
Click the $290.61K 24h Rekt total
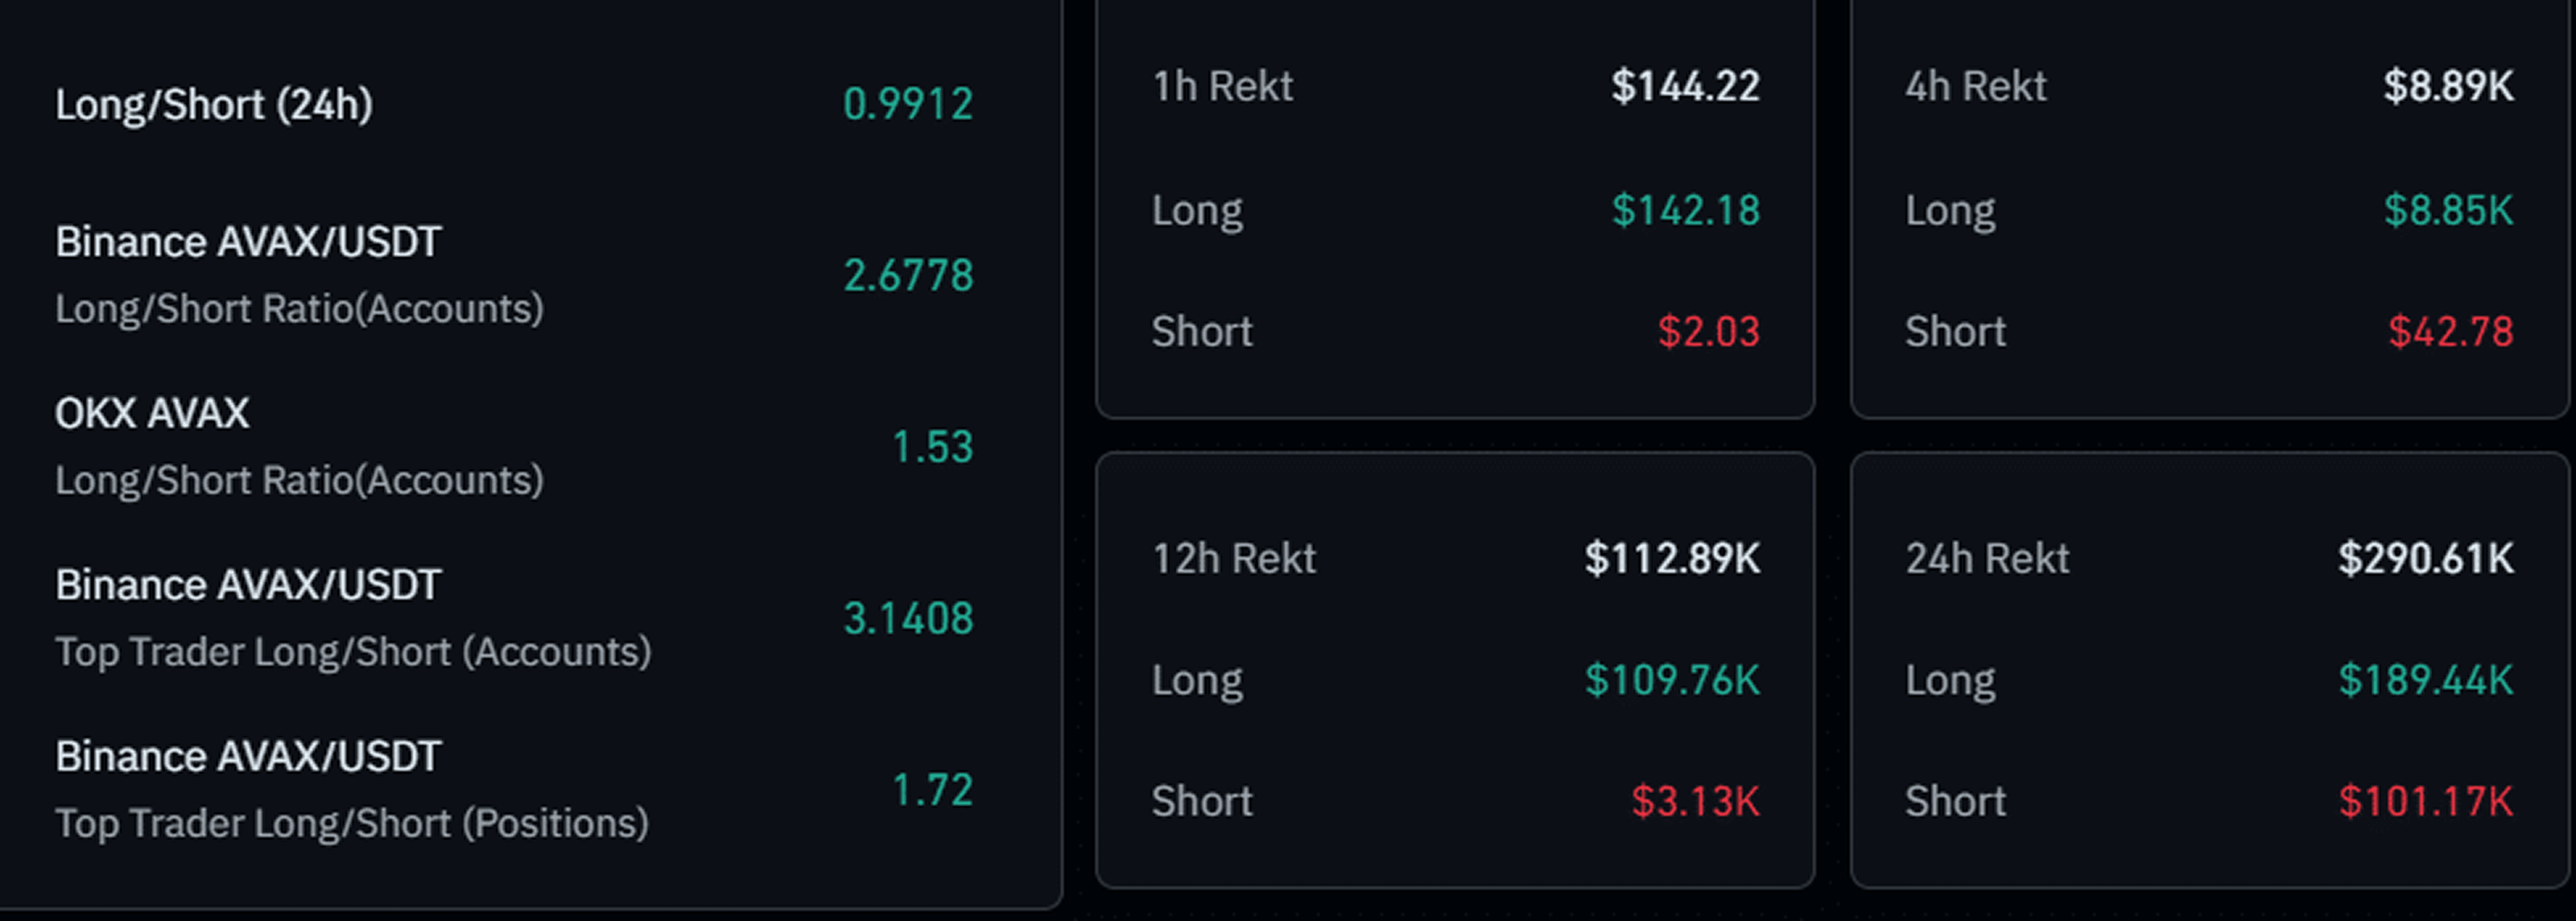pyautogui.click(x=2425, y=558)
